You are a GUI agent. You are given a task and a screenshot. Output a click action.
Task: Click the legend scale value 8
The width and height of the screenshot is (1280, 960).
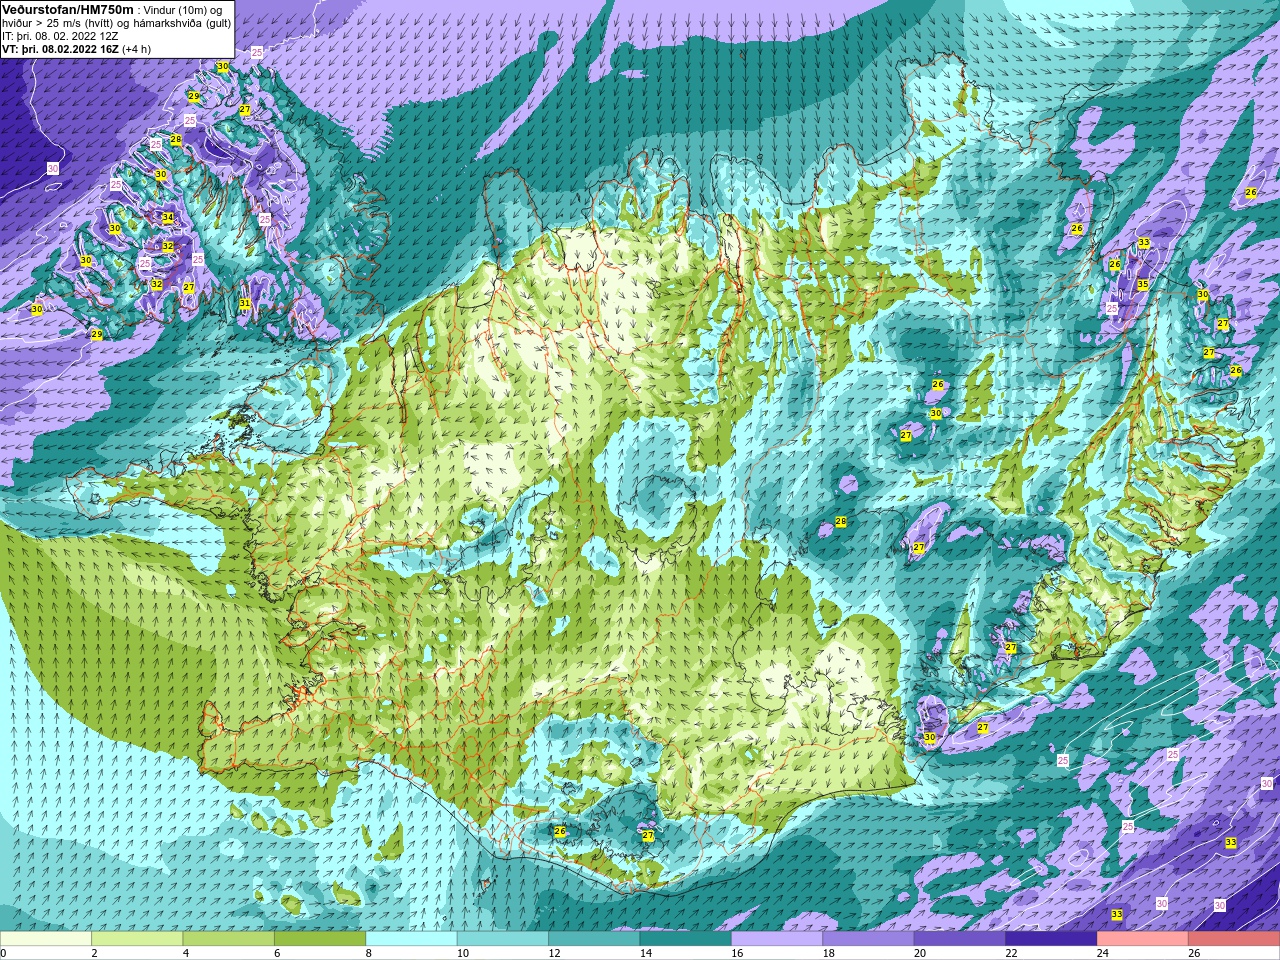point(369,953)
